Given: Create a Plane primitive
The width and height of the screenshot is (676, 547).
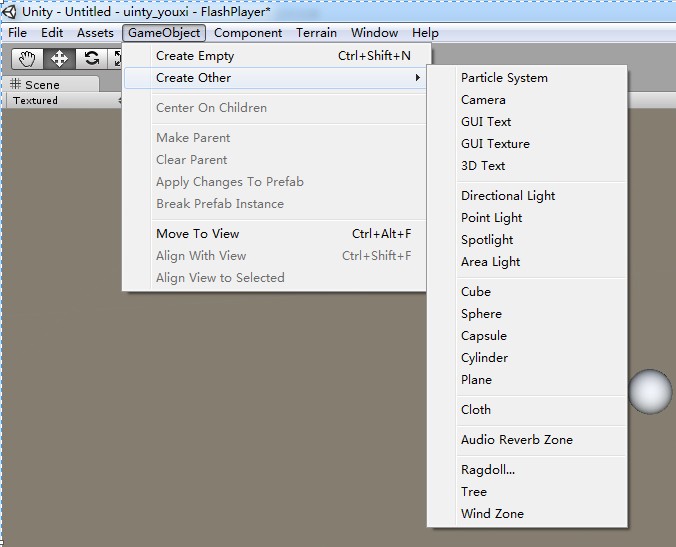Looking at the screenshot, I should [x=527, y=380].
